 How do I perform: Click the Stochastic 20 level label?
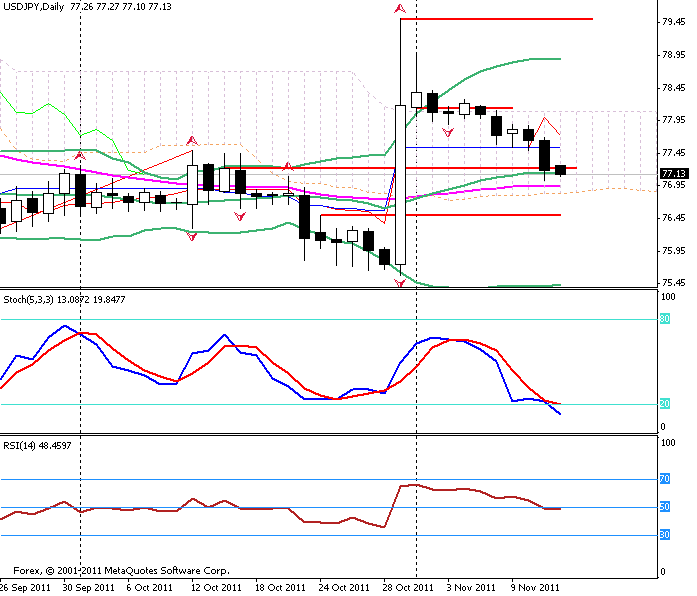[x=665, y=404]
